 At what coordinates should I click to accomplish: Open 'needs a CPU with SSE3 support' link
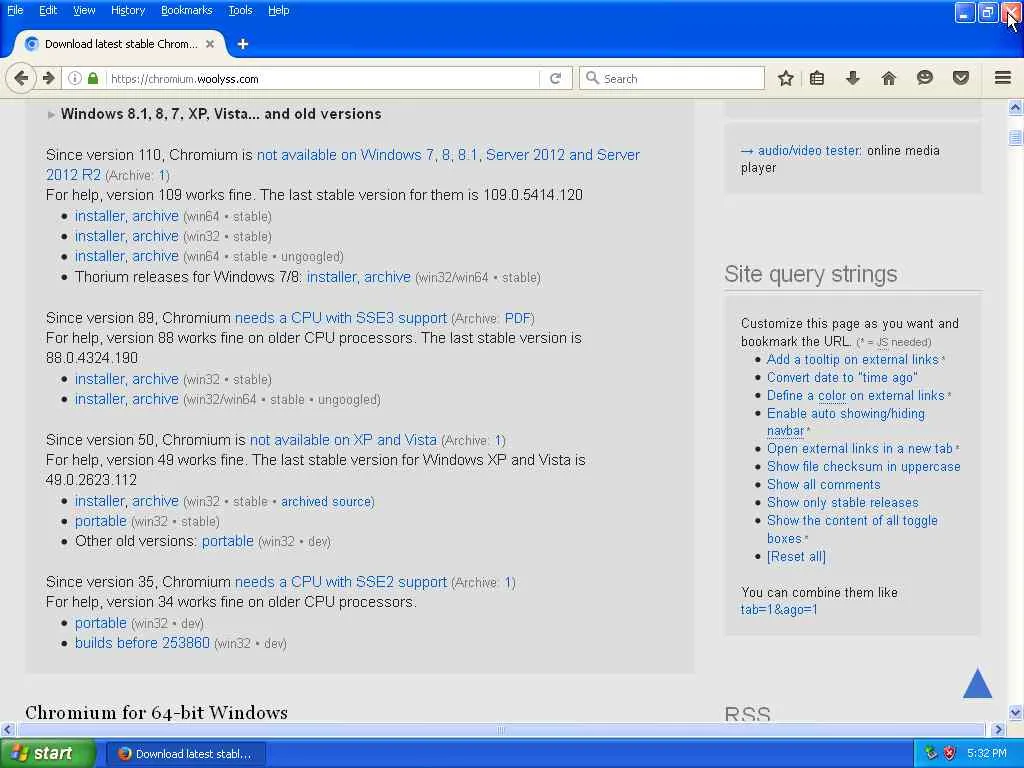coord(340,318)
